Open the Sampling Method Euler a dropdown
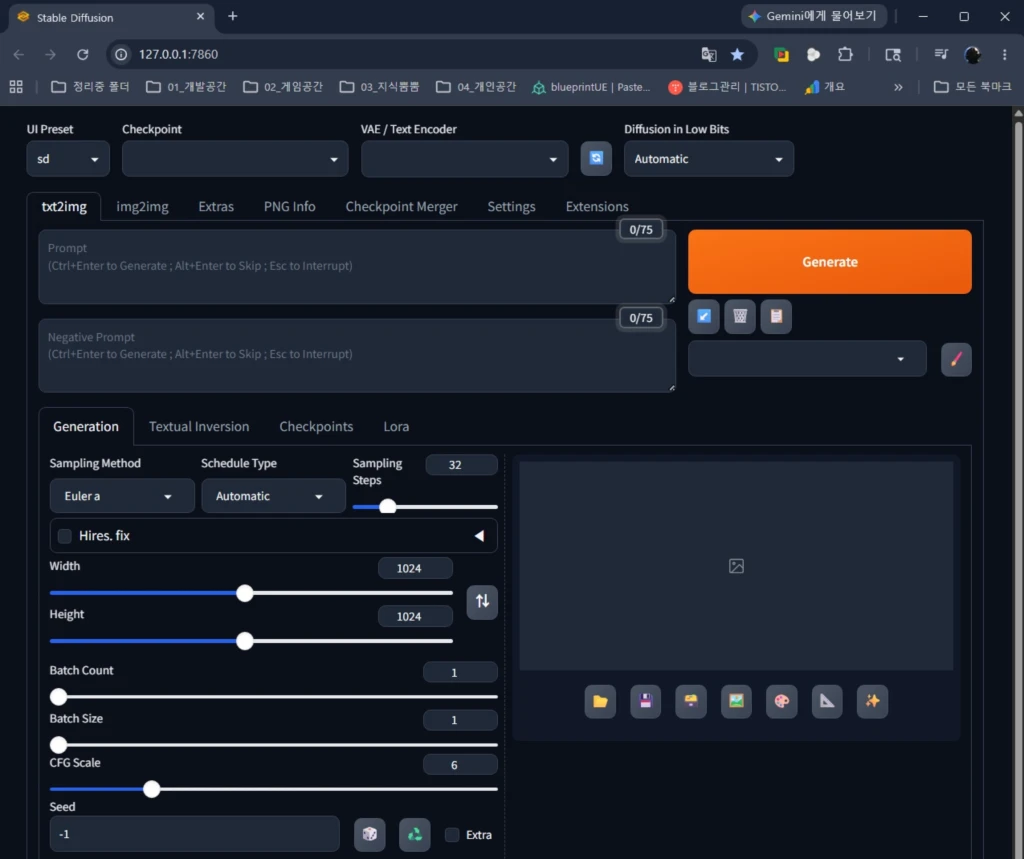Screen dimensions: 1024x859 tap(122, 496)
